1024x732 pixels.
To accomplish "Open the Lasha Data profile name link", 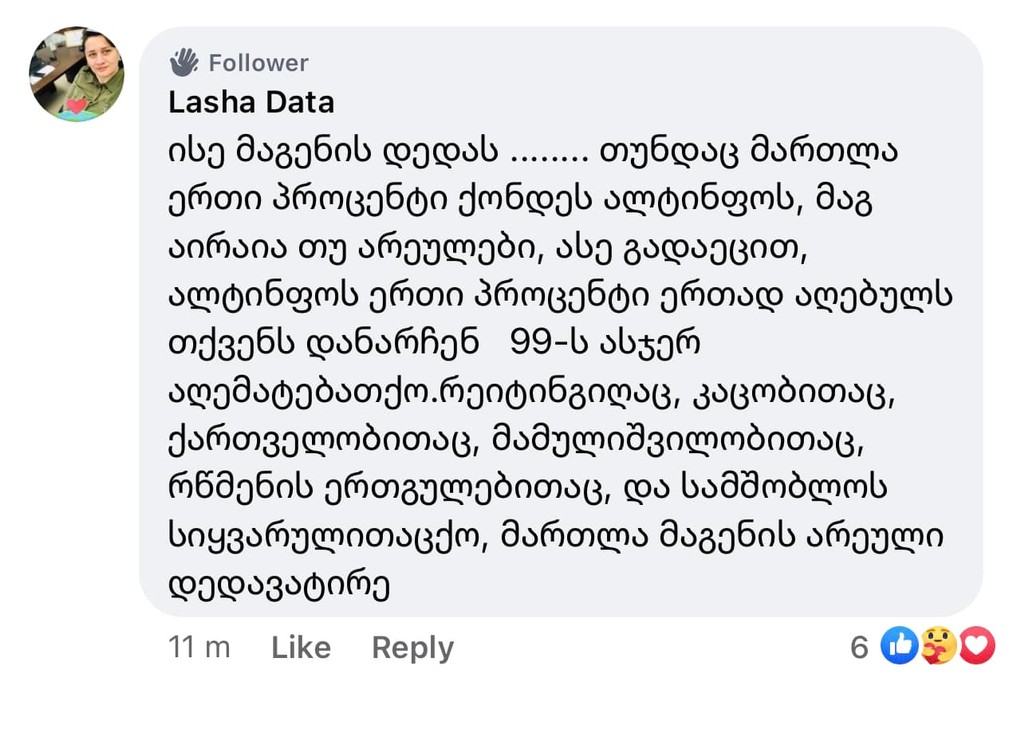I will (251, 103).
